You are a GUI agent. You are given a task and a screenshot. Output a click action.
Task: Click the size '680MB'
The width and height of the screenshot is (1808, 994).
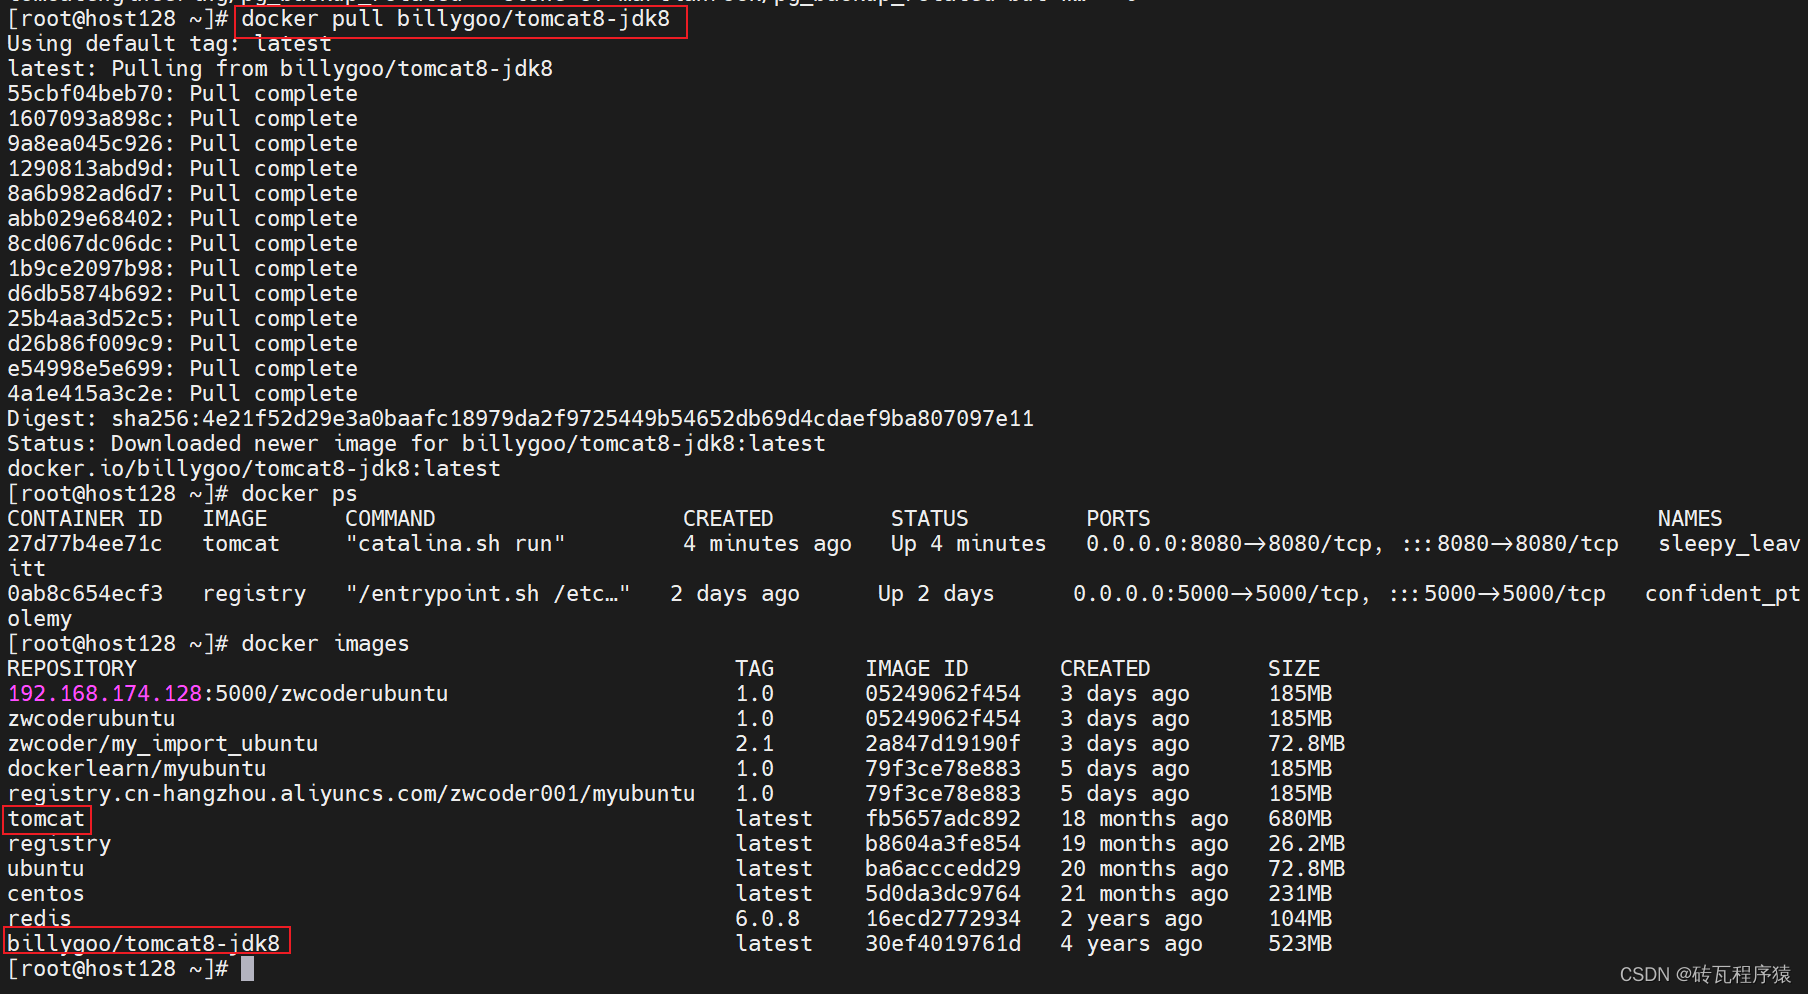(x=1300, y=819)
